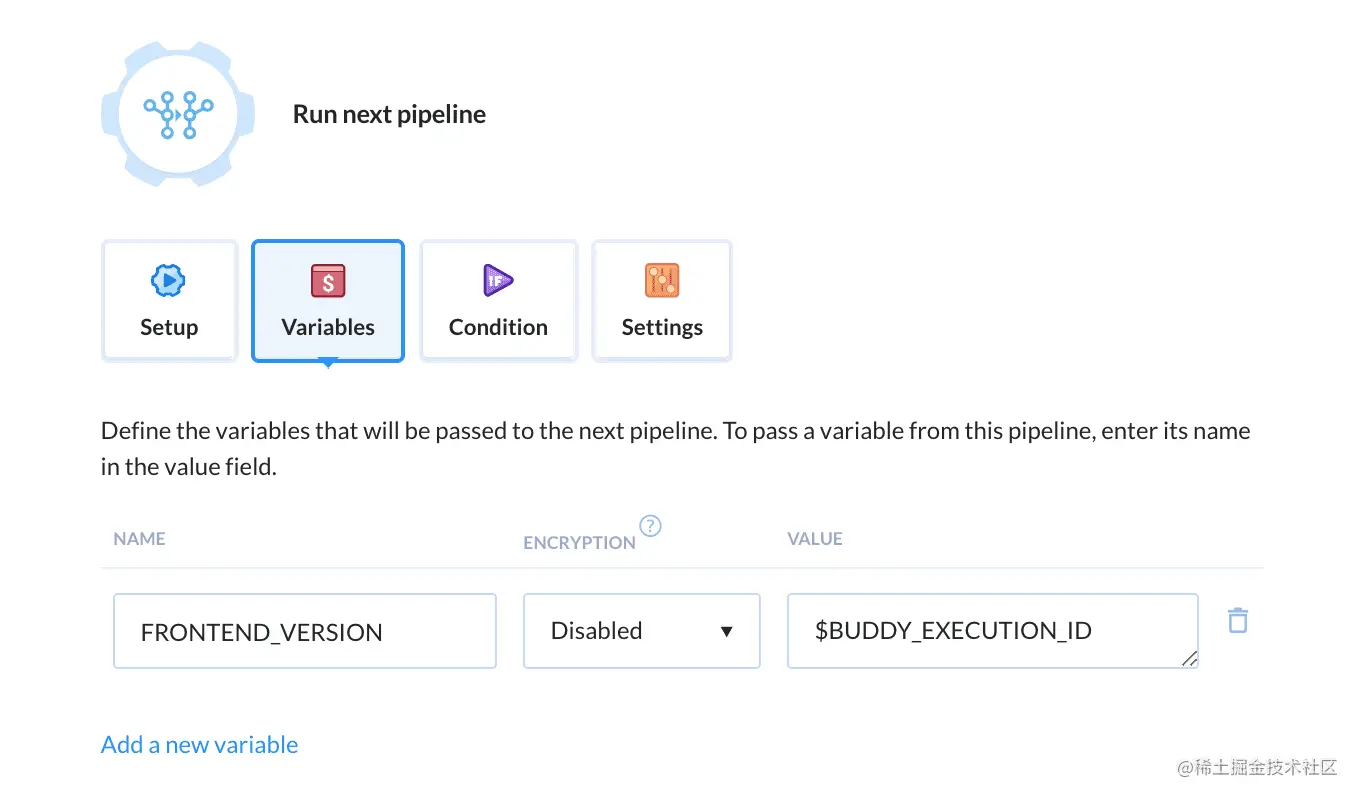Viewport: 1360px width, 800px height.
Task: Click the resize grip of the value textarea
Action: [1188, 658]
